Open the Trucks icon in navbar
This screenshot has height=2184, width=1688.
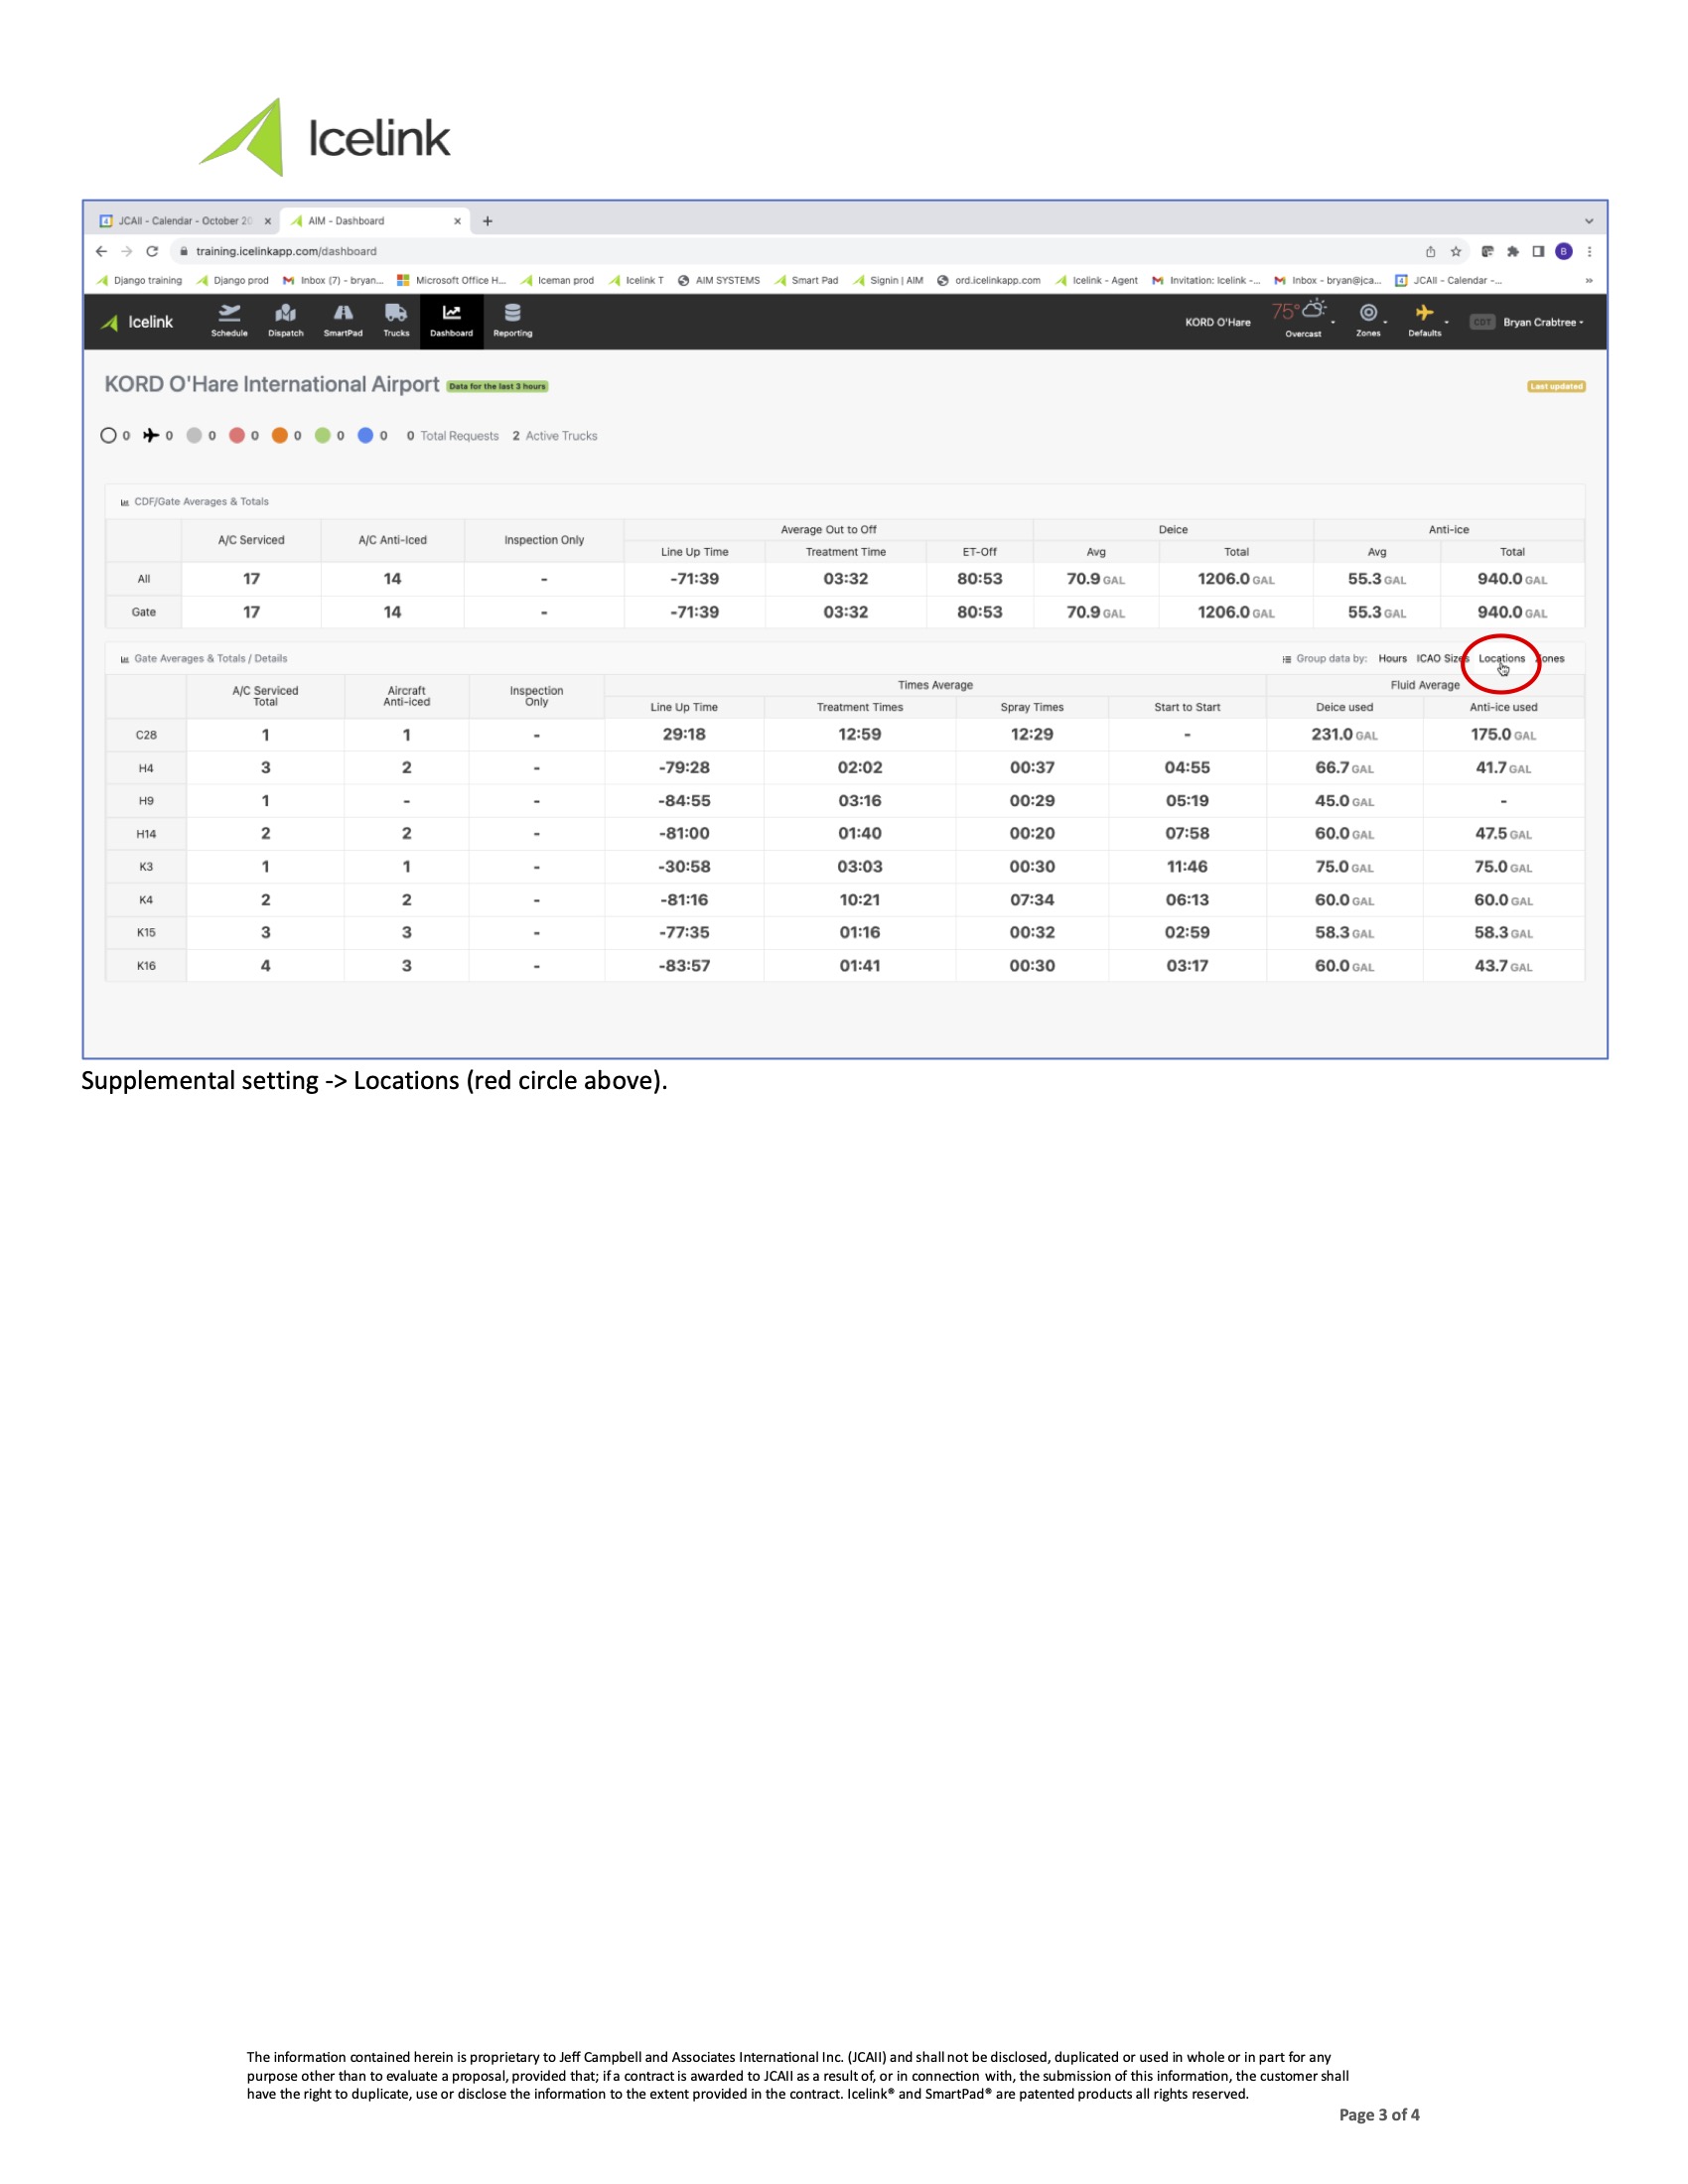[396, 321]
